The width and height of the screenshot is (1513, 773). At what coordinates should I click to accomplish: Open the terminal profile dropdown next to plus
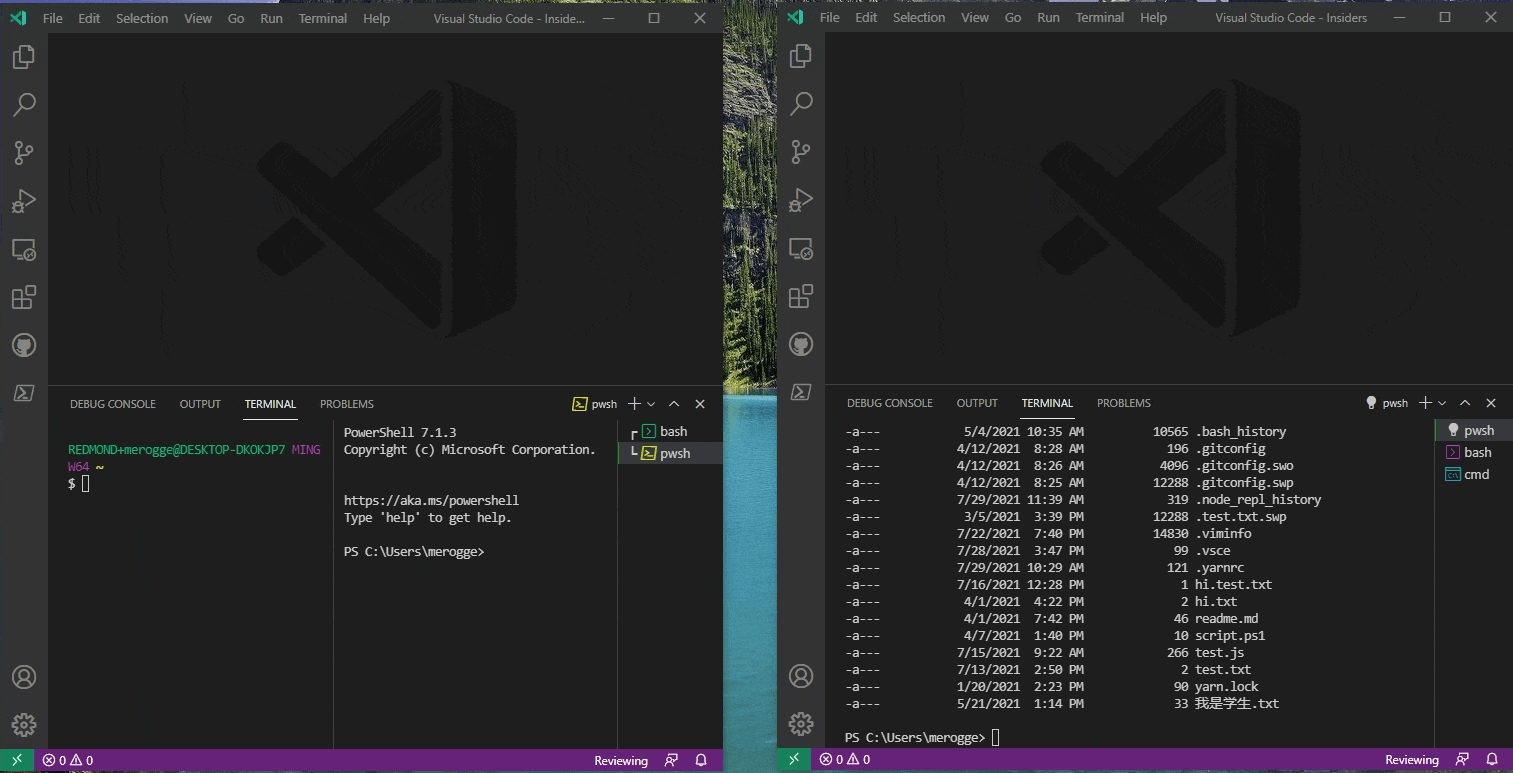[650, 404]
